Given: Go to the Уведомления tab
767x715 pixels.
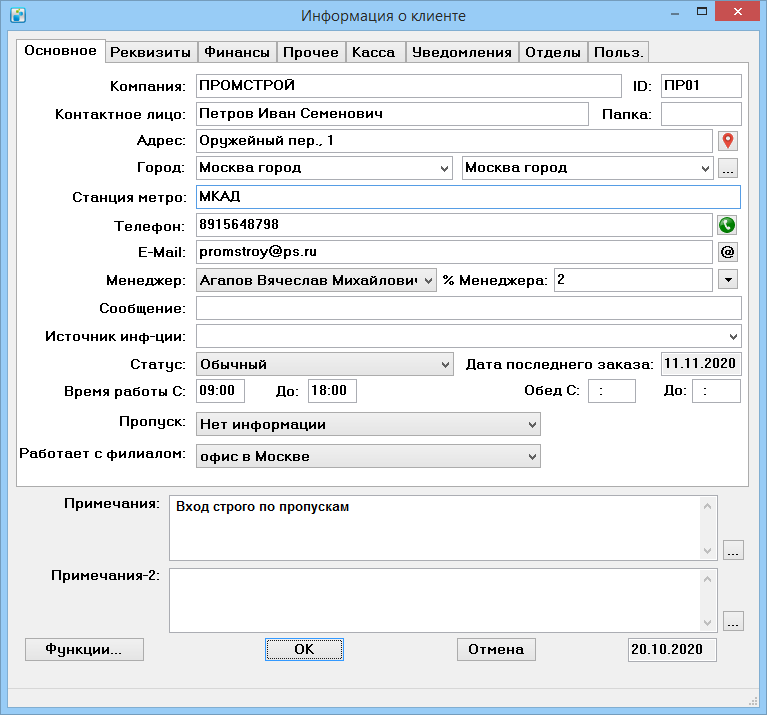Looking at the screenshot, I should [x=462, y=52].
